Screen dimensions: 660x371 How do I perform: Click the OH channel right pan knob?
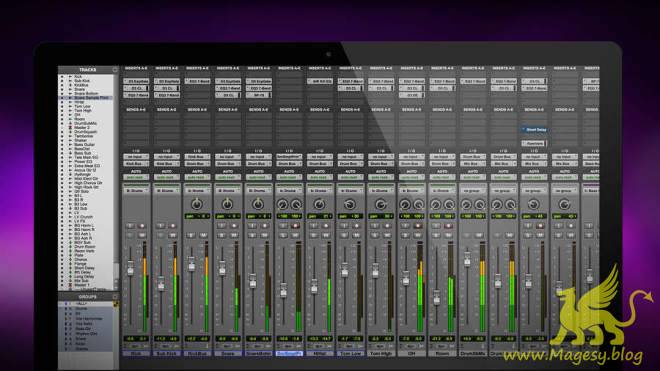[418, 205]
